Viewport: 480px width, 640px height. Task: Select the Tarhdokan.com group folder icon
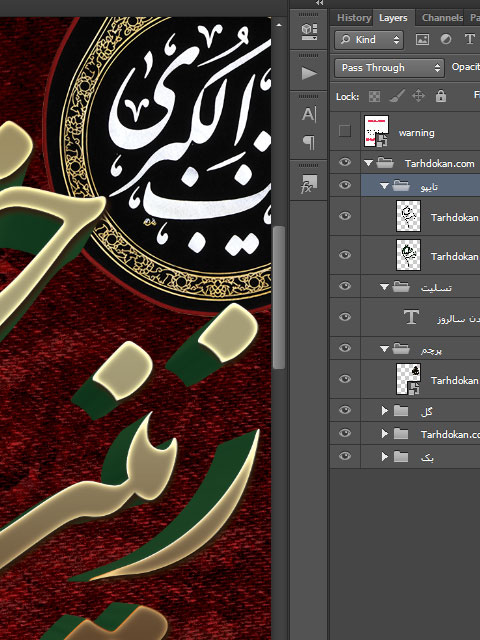pos(385,163)
